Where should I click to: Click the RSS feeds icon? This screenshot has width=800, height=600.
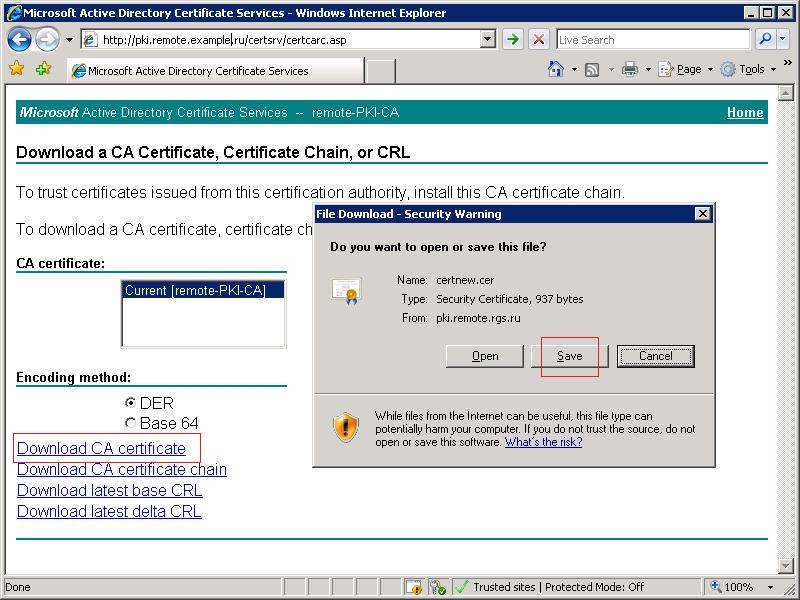[x=592, y=69]
